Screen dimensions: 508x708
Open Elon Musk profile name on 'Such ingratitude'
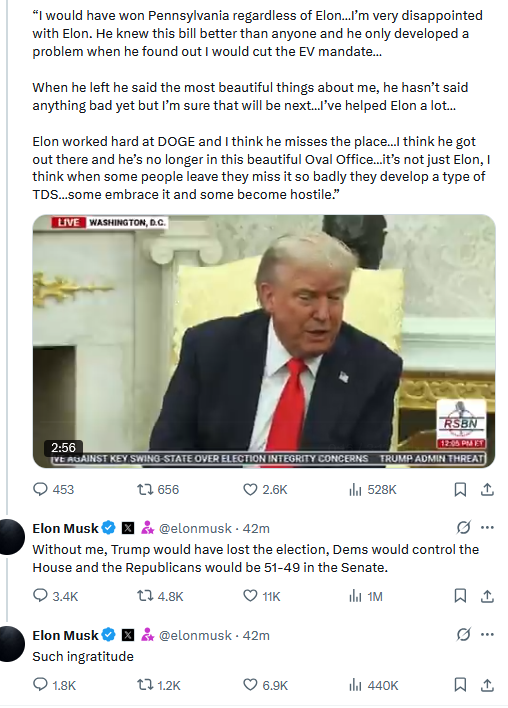tap(65, 635)
